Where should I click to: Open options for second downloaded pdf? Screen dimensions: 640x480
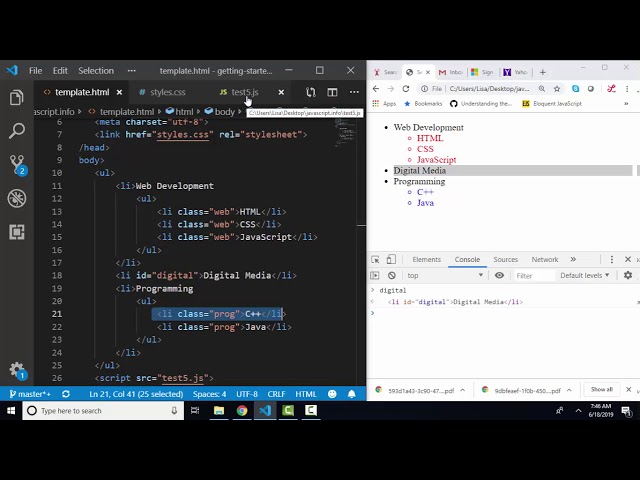point(569,390)
